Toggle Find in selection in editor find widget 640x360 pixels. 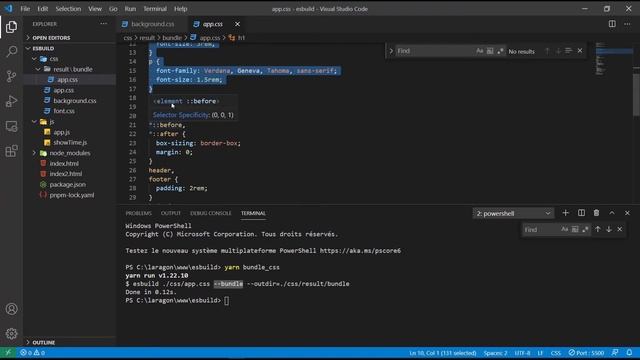coord(568,51)
